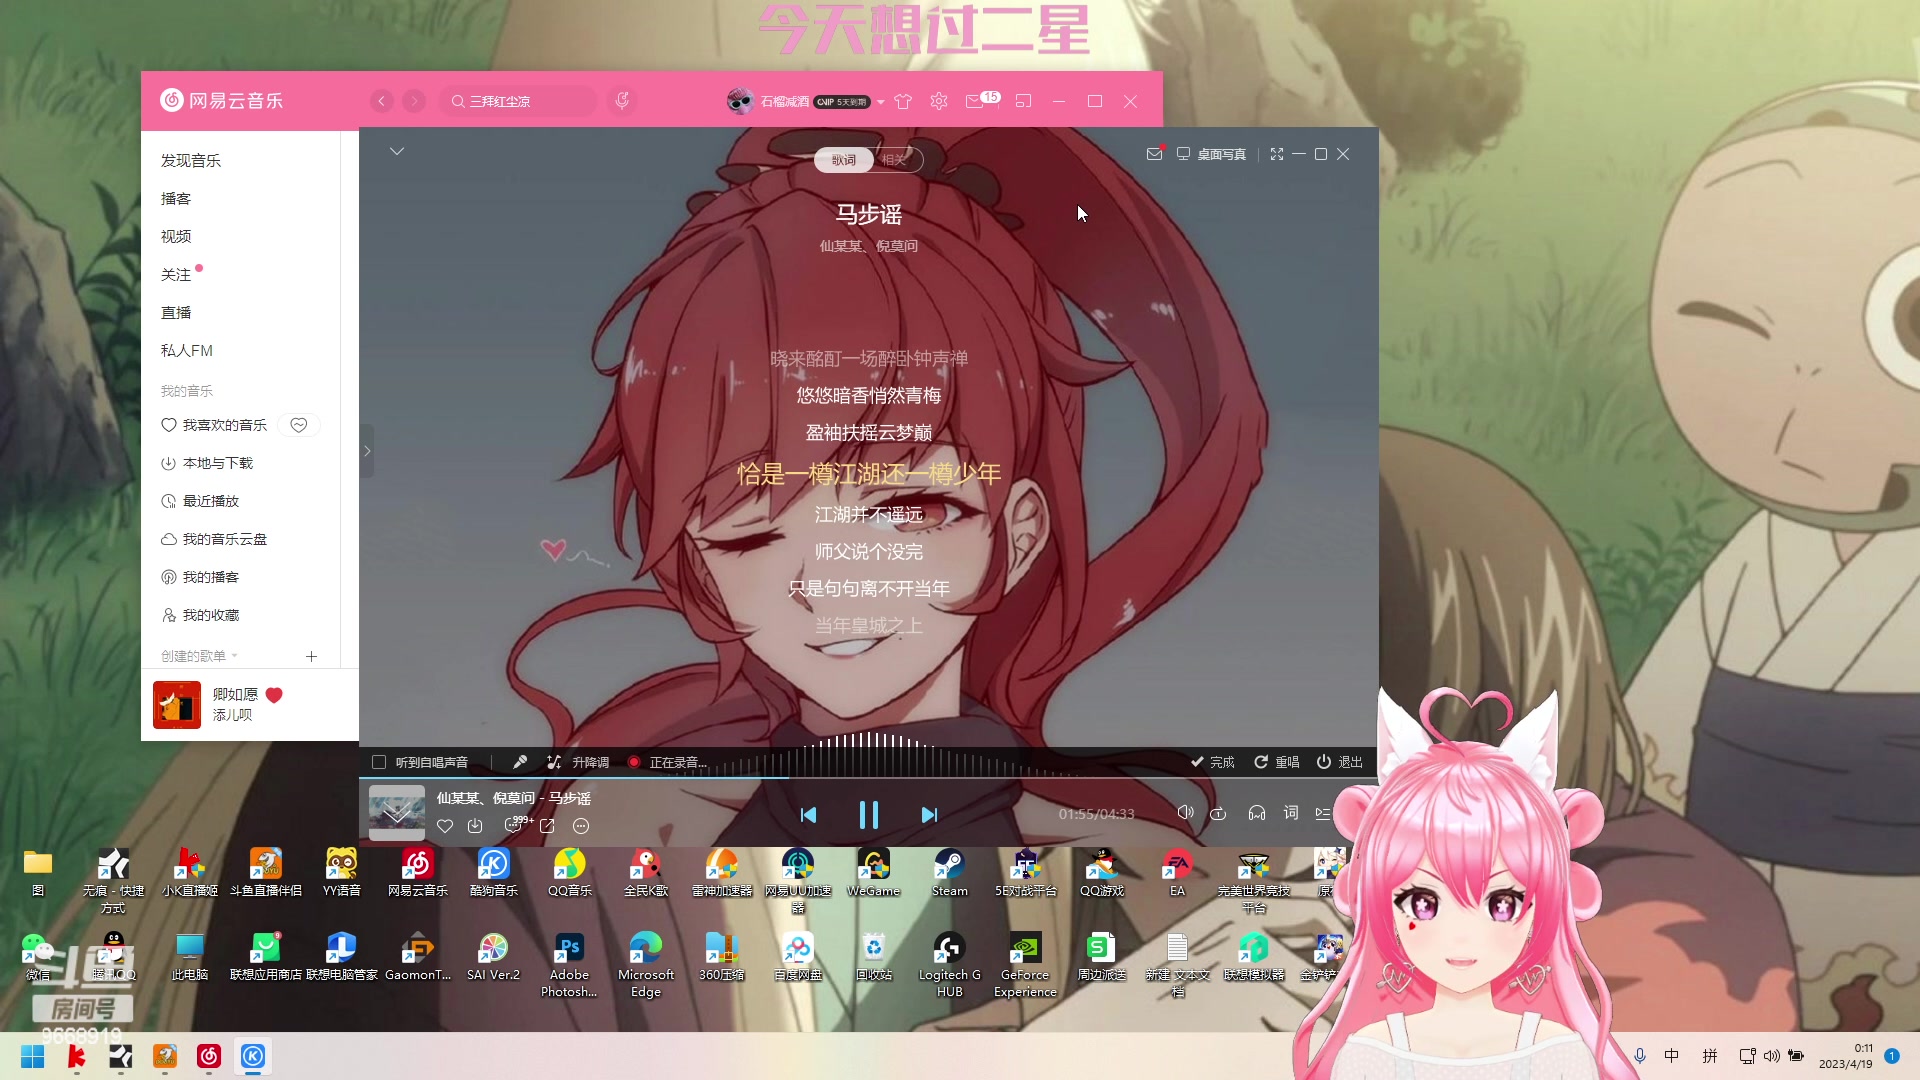1920x1080 pixels.
Task: Open the Windows Start menu
Action: pos(32,1056)
